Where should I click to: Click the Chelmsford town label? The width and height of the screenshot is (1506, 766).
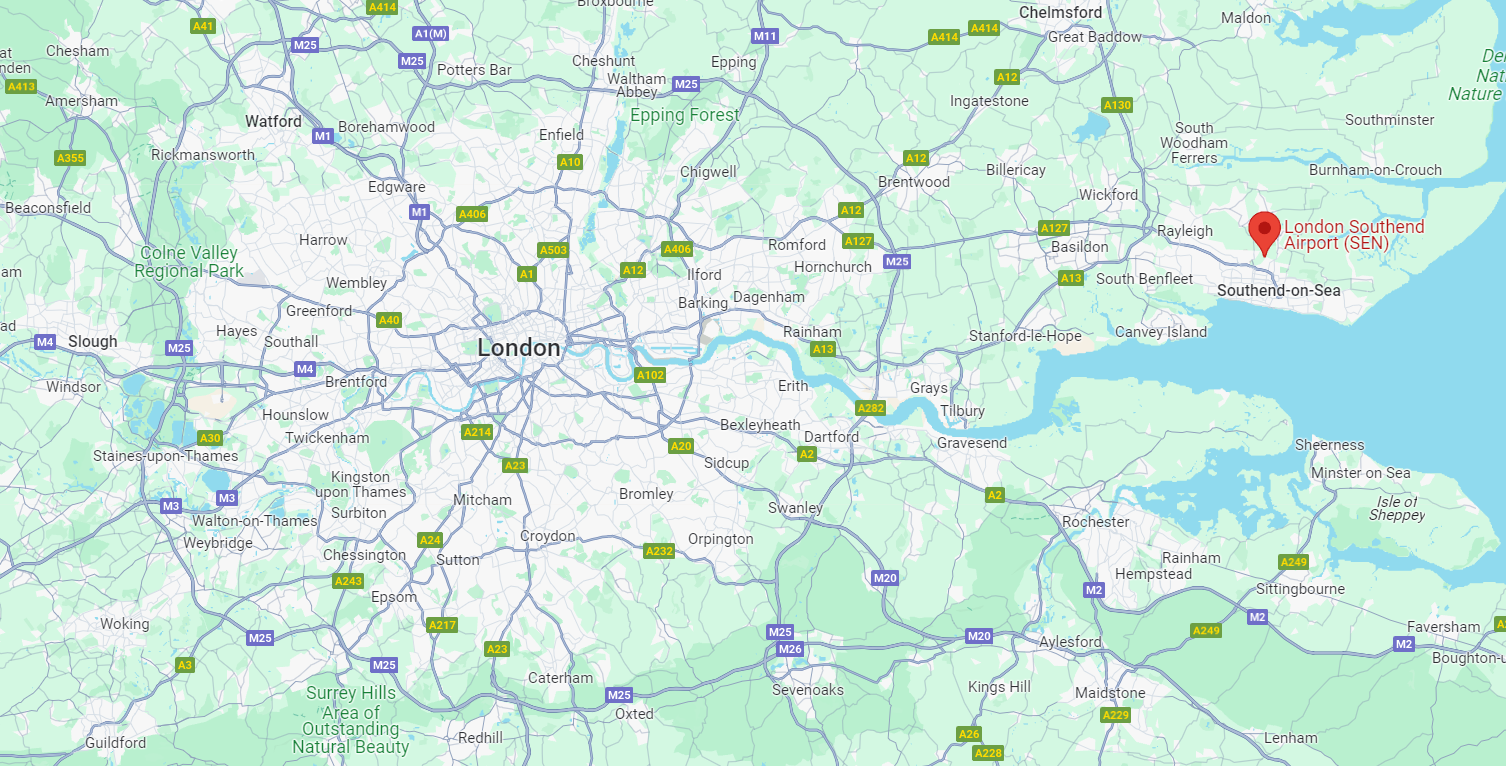click(x=1061, y=12)
